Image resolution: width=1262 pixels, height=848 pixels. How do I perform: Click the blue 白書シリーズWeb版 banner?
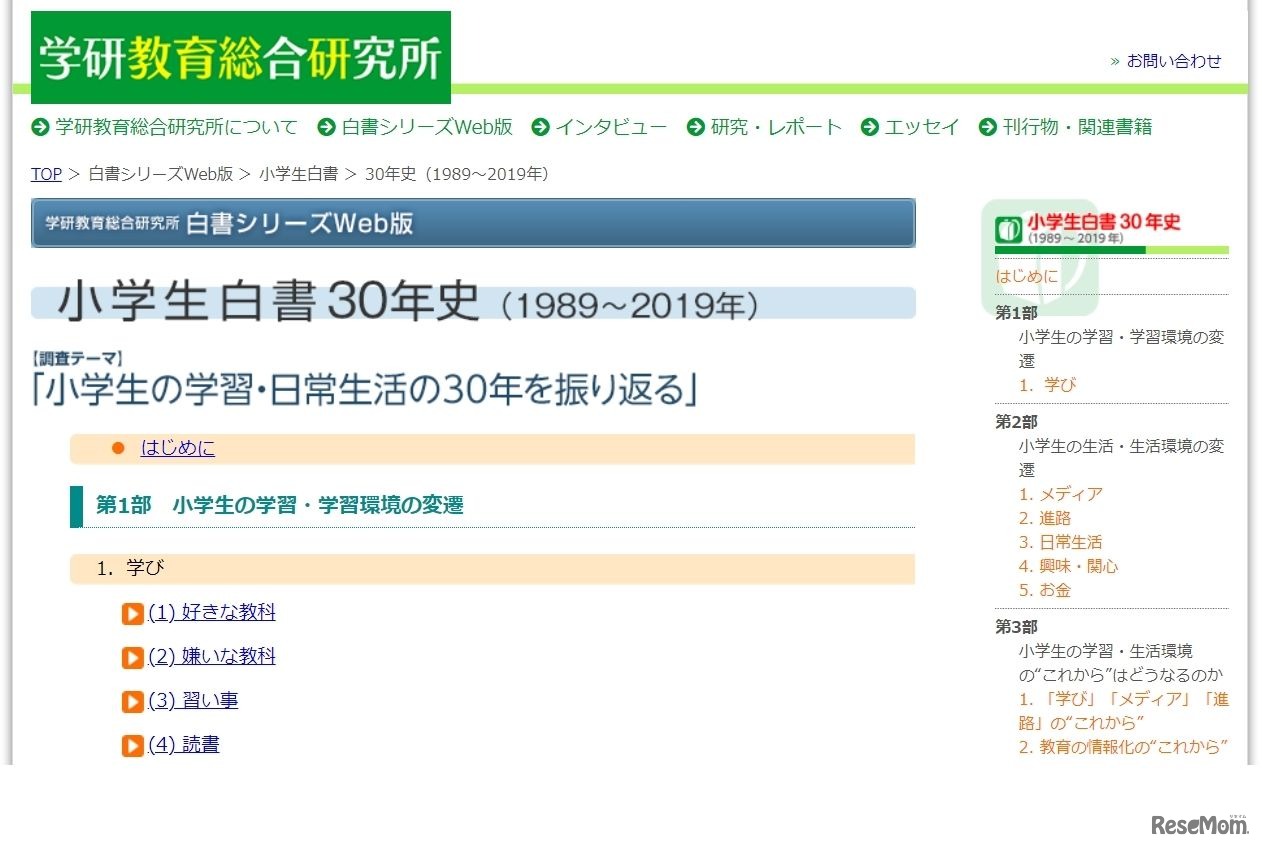pyautogui.click(x=473, y=223)
